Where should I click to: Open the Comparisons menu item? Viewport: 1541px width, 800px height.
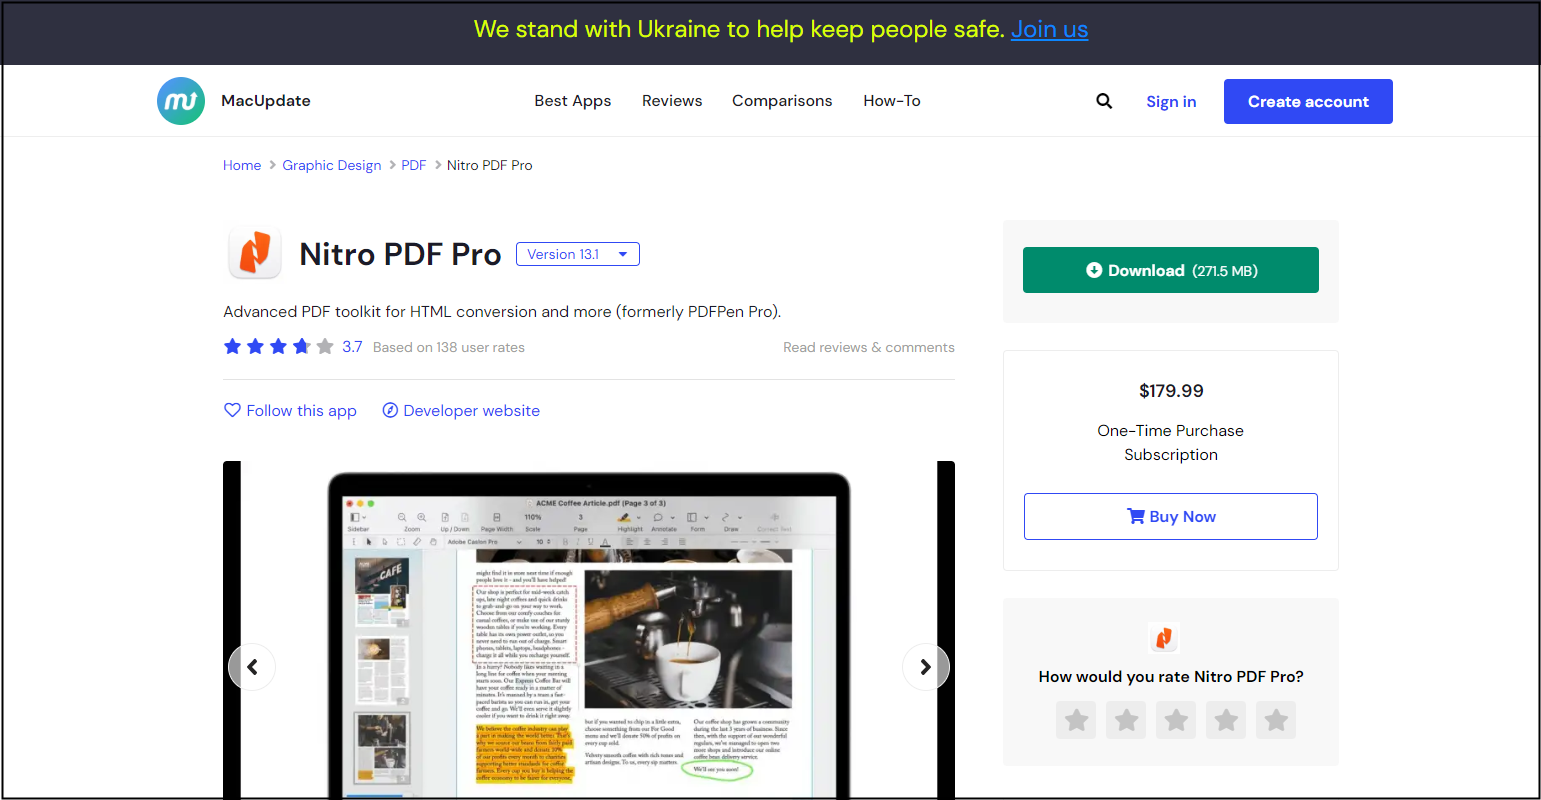782,101
